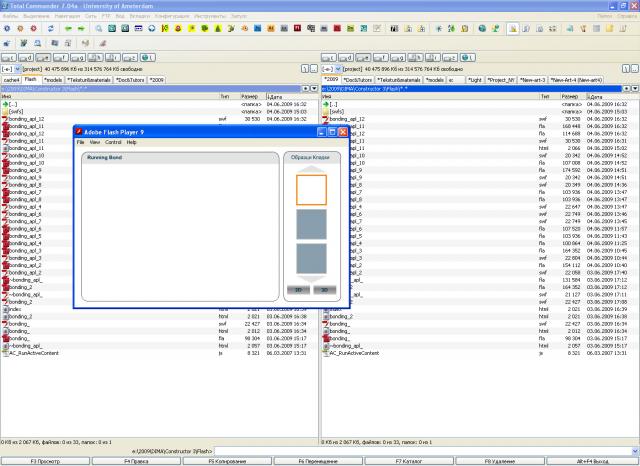
Task: Open *New-art-3 tab in right panel
Action: [532, 80]
